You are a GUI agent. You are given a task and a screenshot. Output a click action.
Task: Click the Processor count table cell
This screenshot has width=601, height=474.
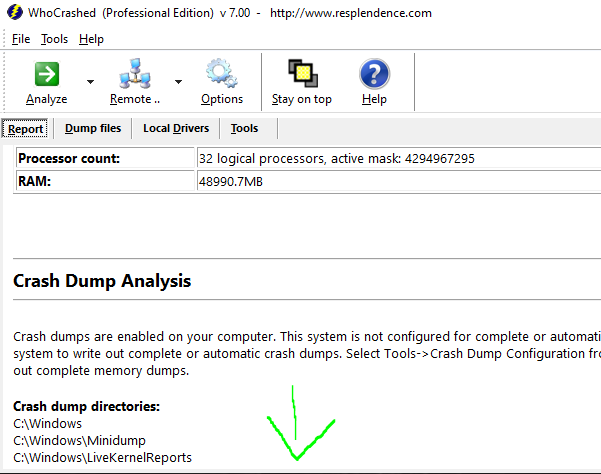(105, 159)
